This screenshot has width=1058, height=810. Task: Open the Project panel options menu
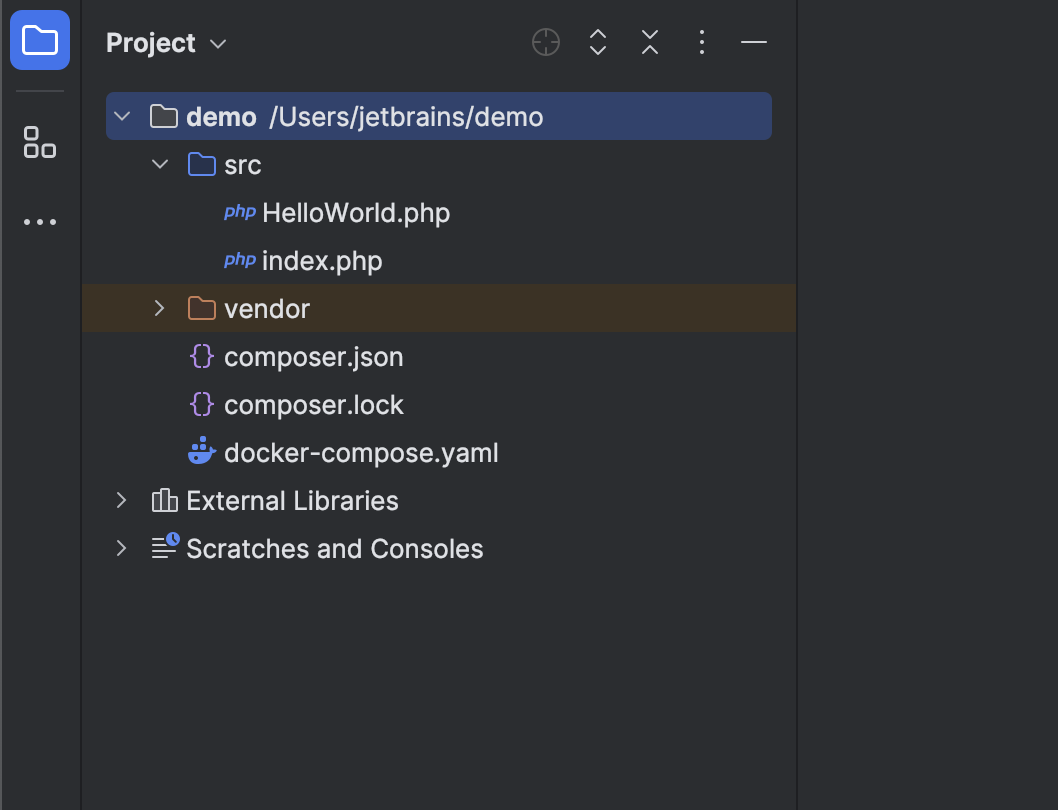click(702, 42)
